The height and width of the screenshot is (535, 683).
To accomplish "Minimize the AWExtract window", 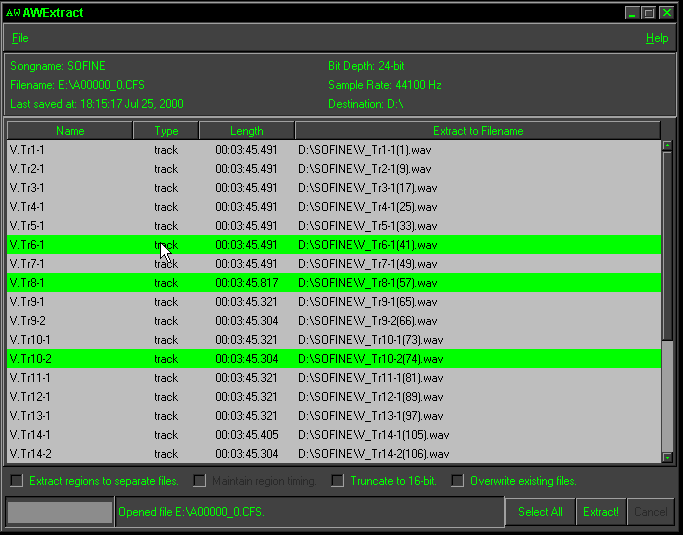I will (x=632, y=13).
